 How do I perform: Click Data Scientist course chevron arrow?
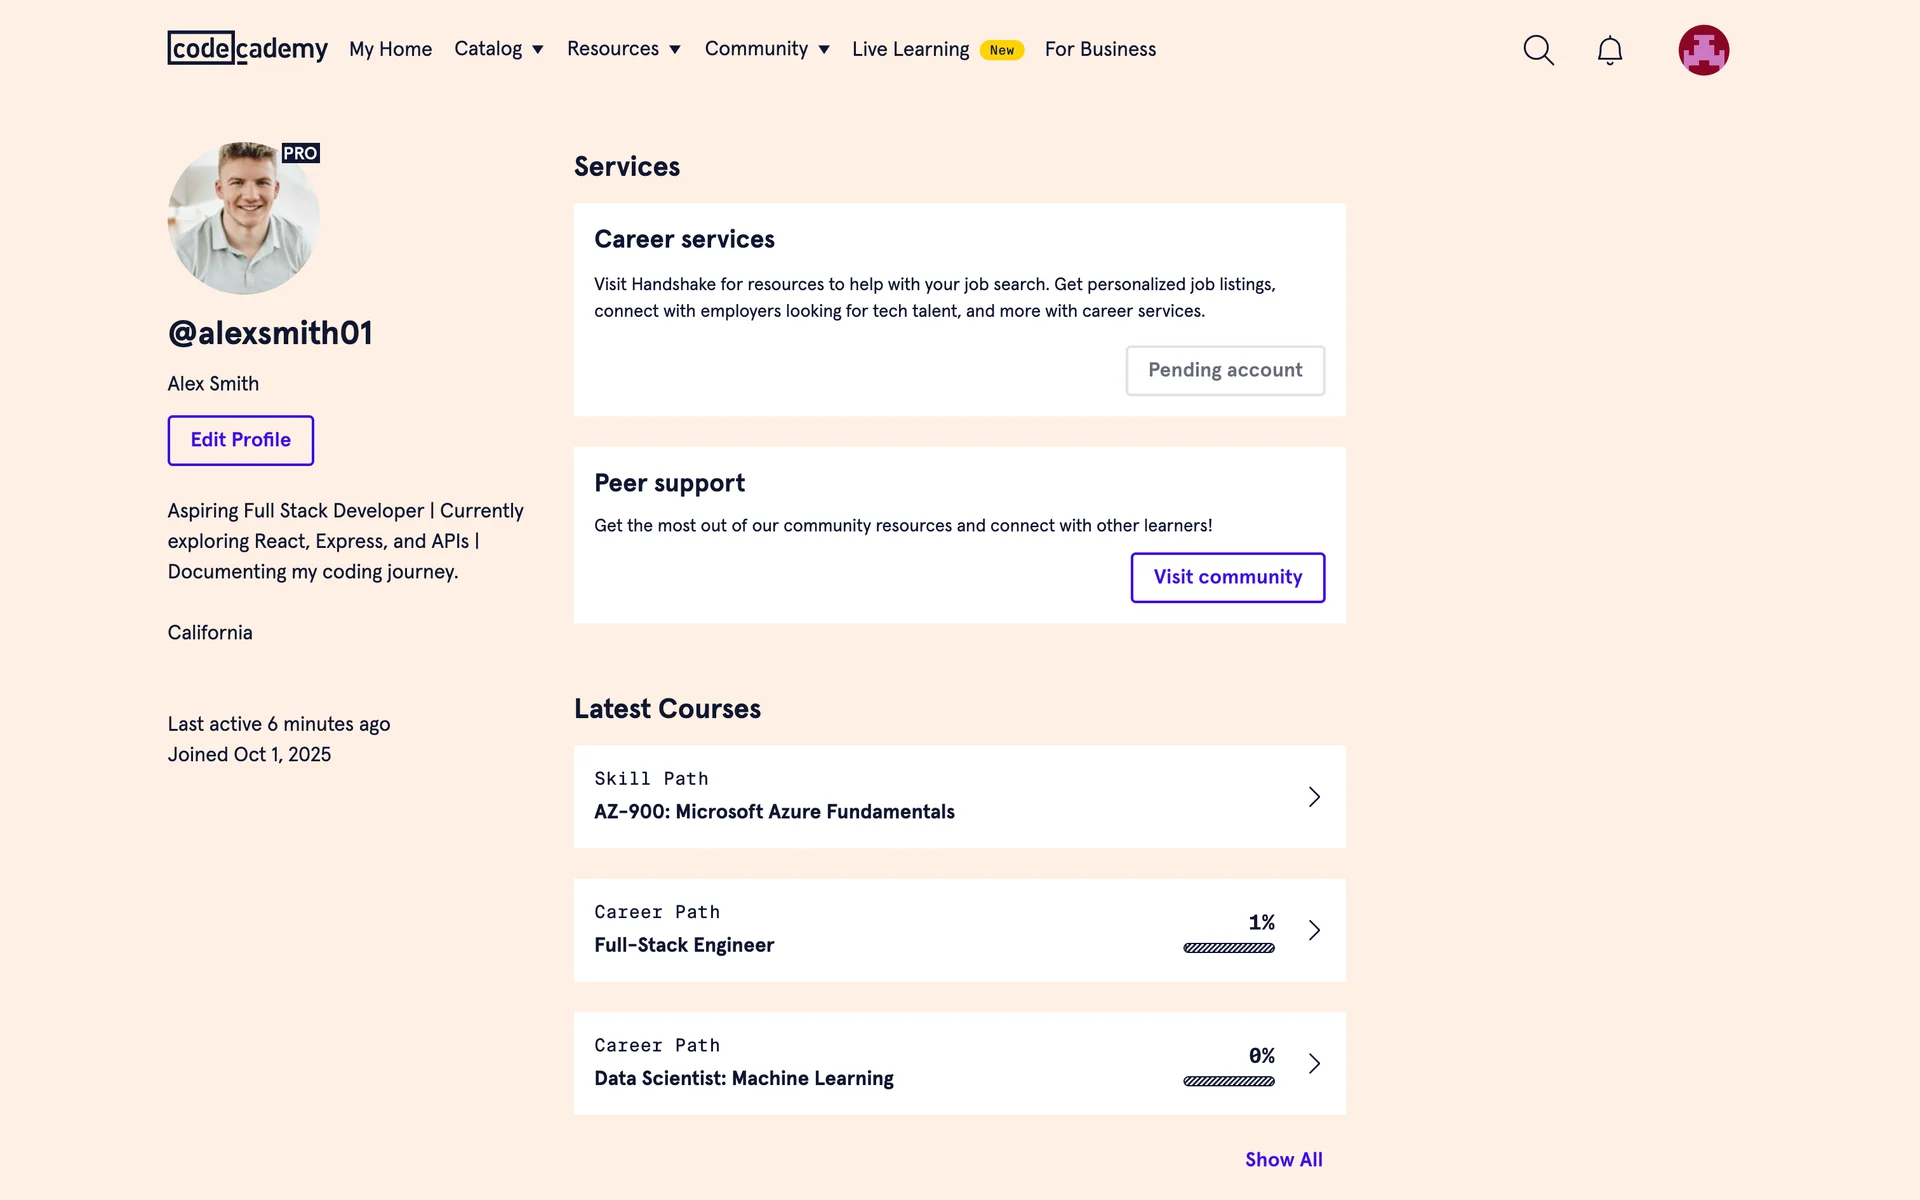[1314, 1063]
